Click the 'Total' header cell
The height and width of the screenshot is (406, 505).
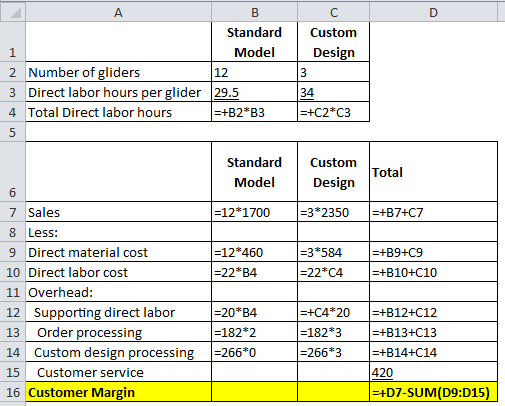[x=433, y=172]
